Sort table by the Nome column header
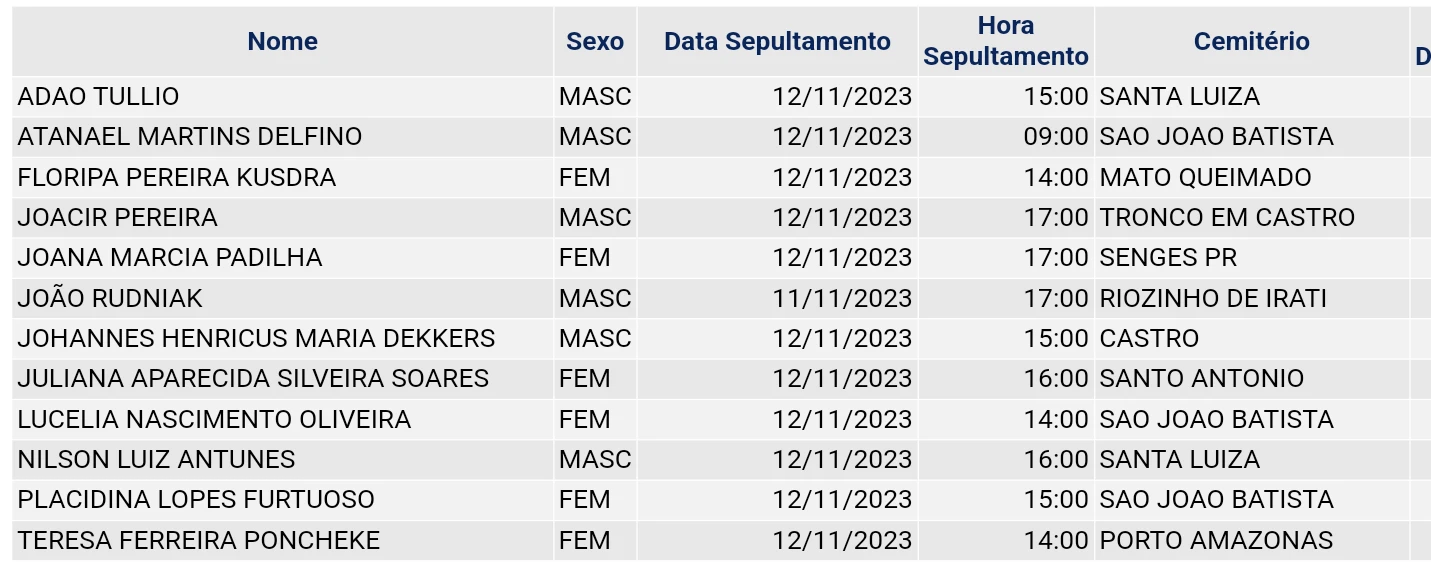 282,41
